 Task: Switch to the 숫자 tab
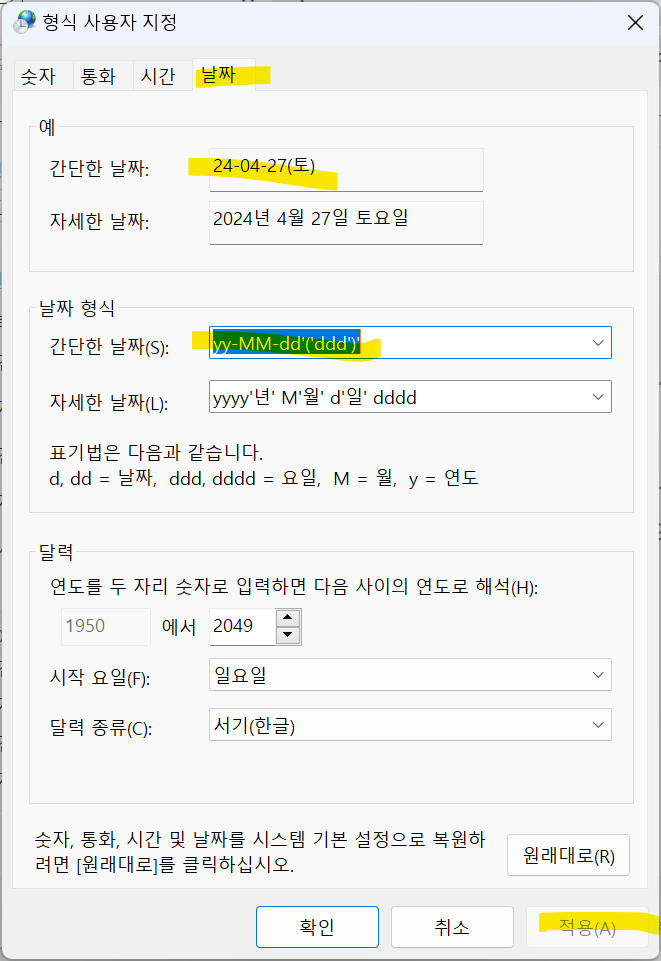pyautogui.click(x=43, y=76)
